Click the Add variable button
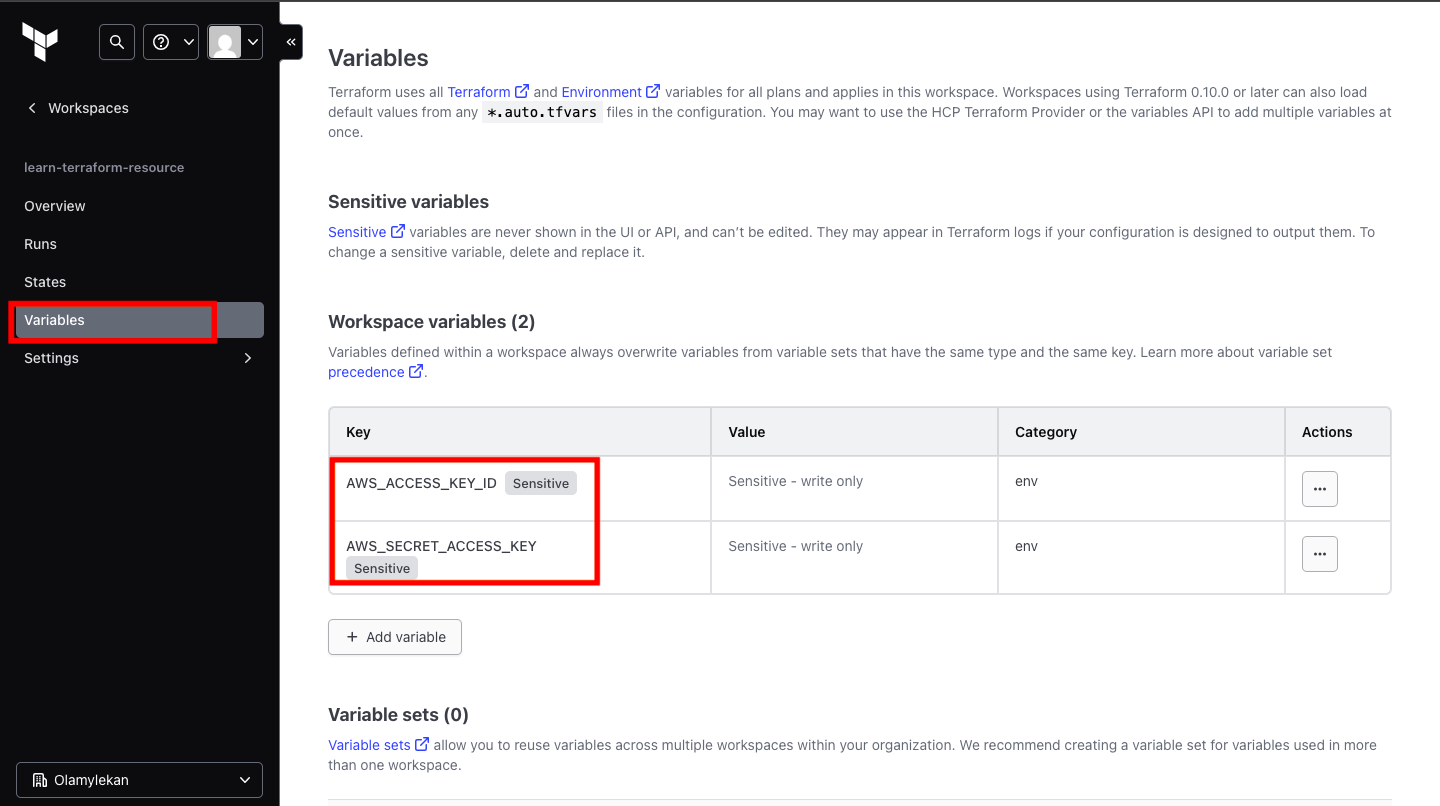This screenshot has width=1440, height=806. (395, 637)
